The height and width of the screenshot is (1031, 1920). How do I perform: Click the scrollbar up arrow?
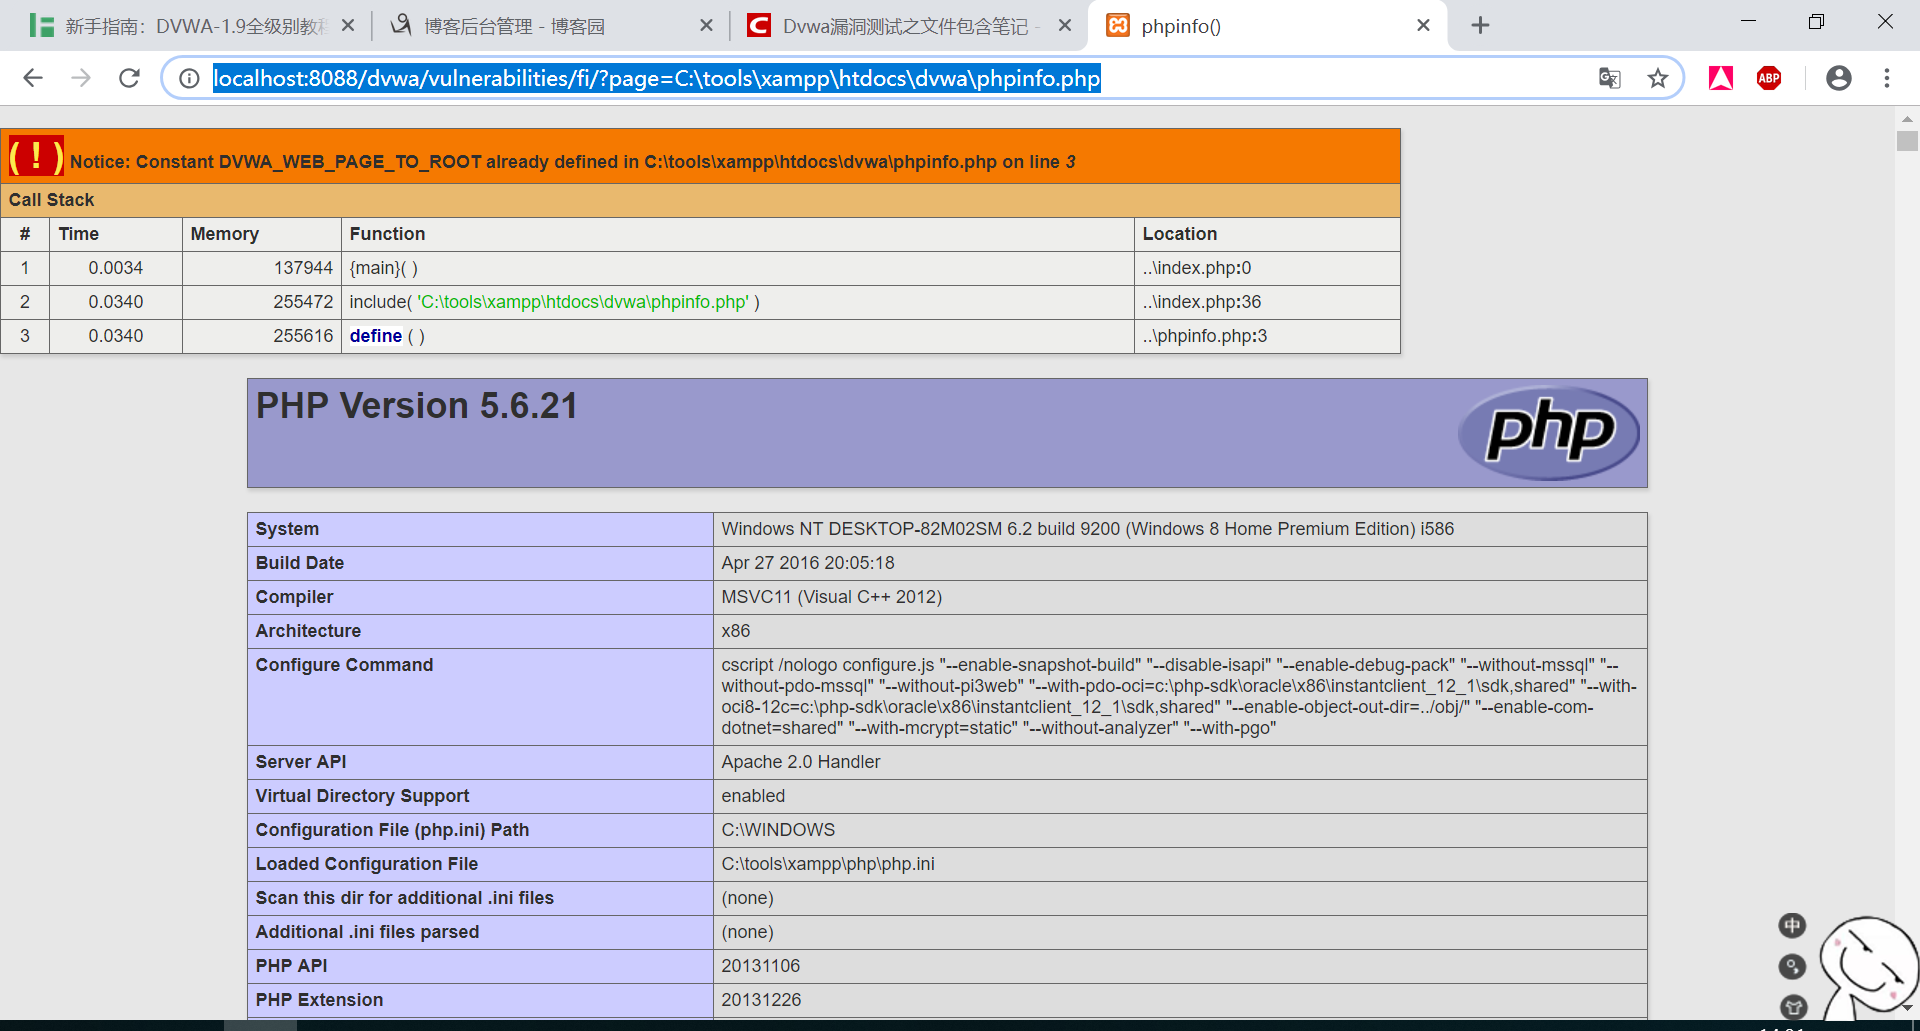point(1907,119)
